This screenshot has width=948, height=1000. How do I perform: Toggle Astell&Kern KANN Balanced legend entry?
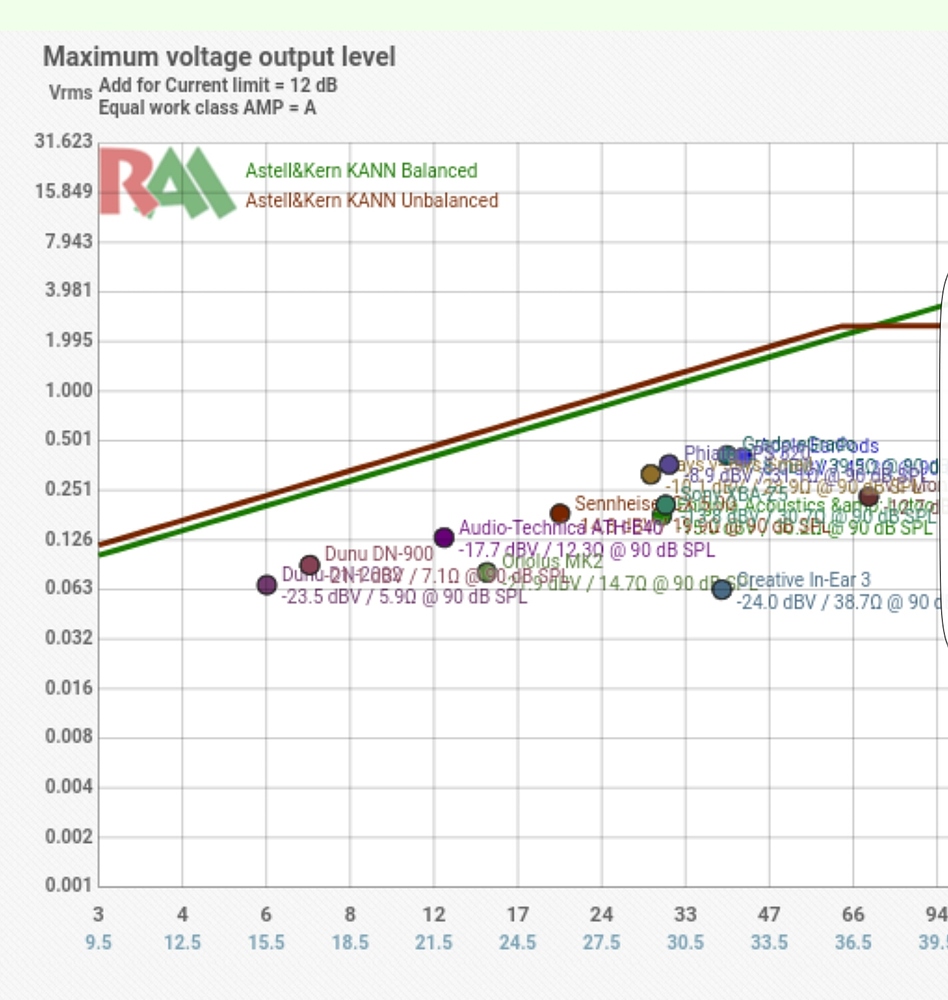(361, 171)
